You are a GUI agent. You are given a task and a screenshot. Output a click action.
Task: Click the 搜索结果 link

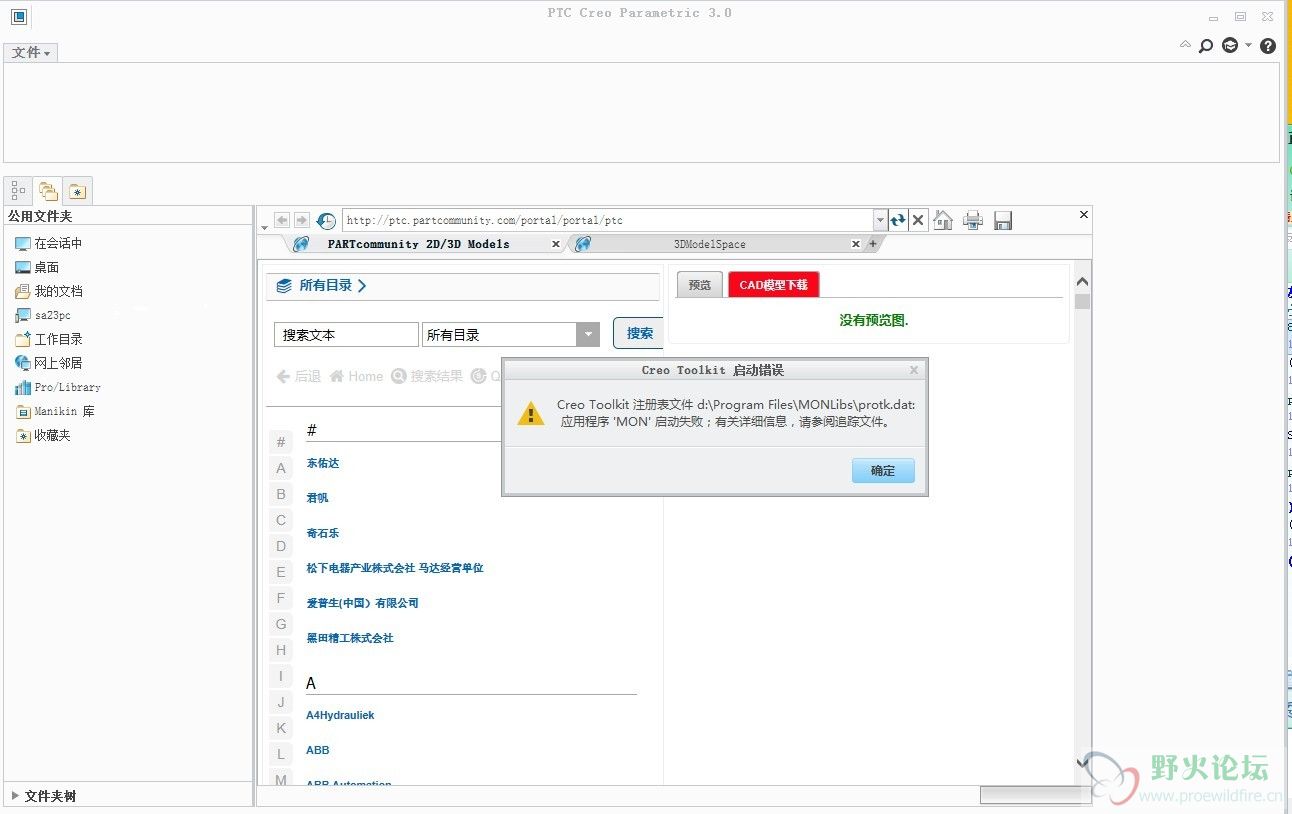point(427,376)
